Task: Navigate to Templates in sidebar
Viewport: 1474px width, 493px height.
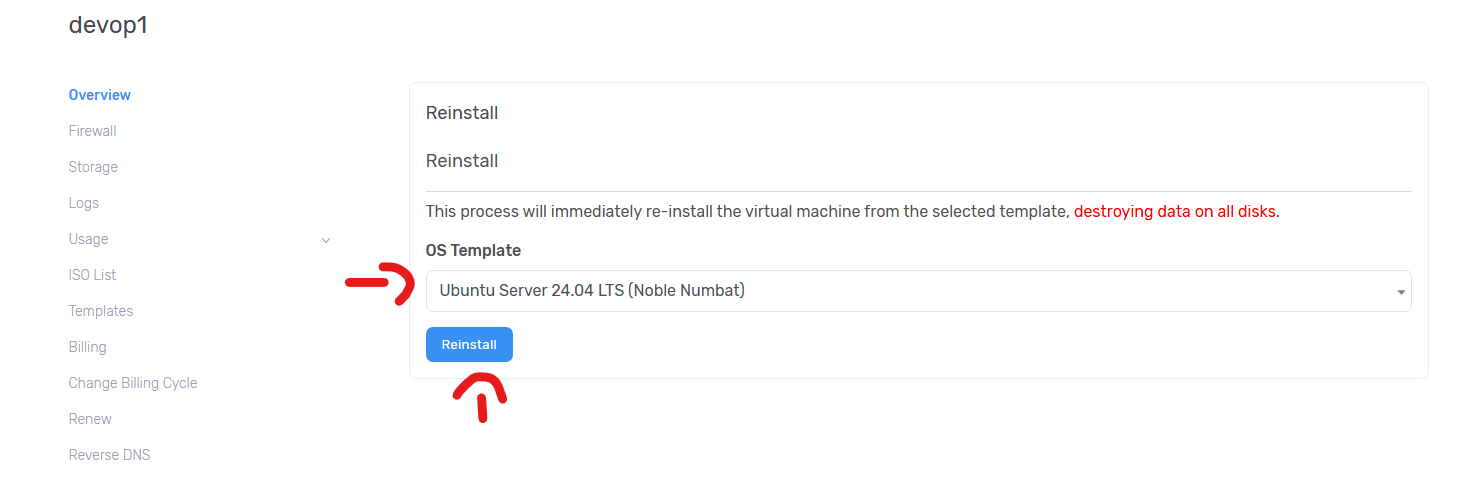Action: [x=100, y=311]
